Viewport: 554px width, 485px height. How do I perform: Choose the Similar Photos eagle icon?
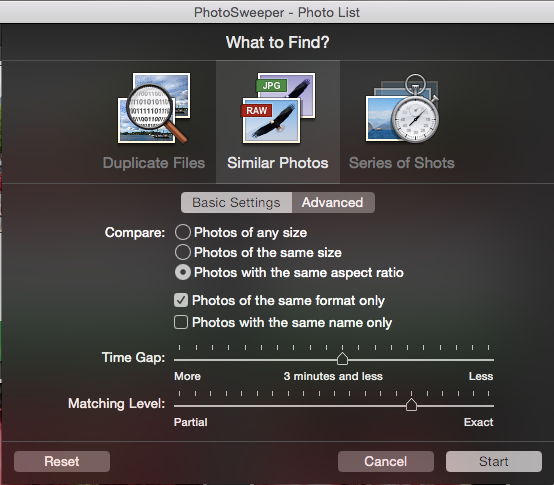[278, 108]
